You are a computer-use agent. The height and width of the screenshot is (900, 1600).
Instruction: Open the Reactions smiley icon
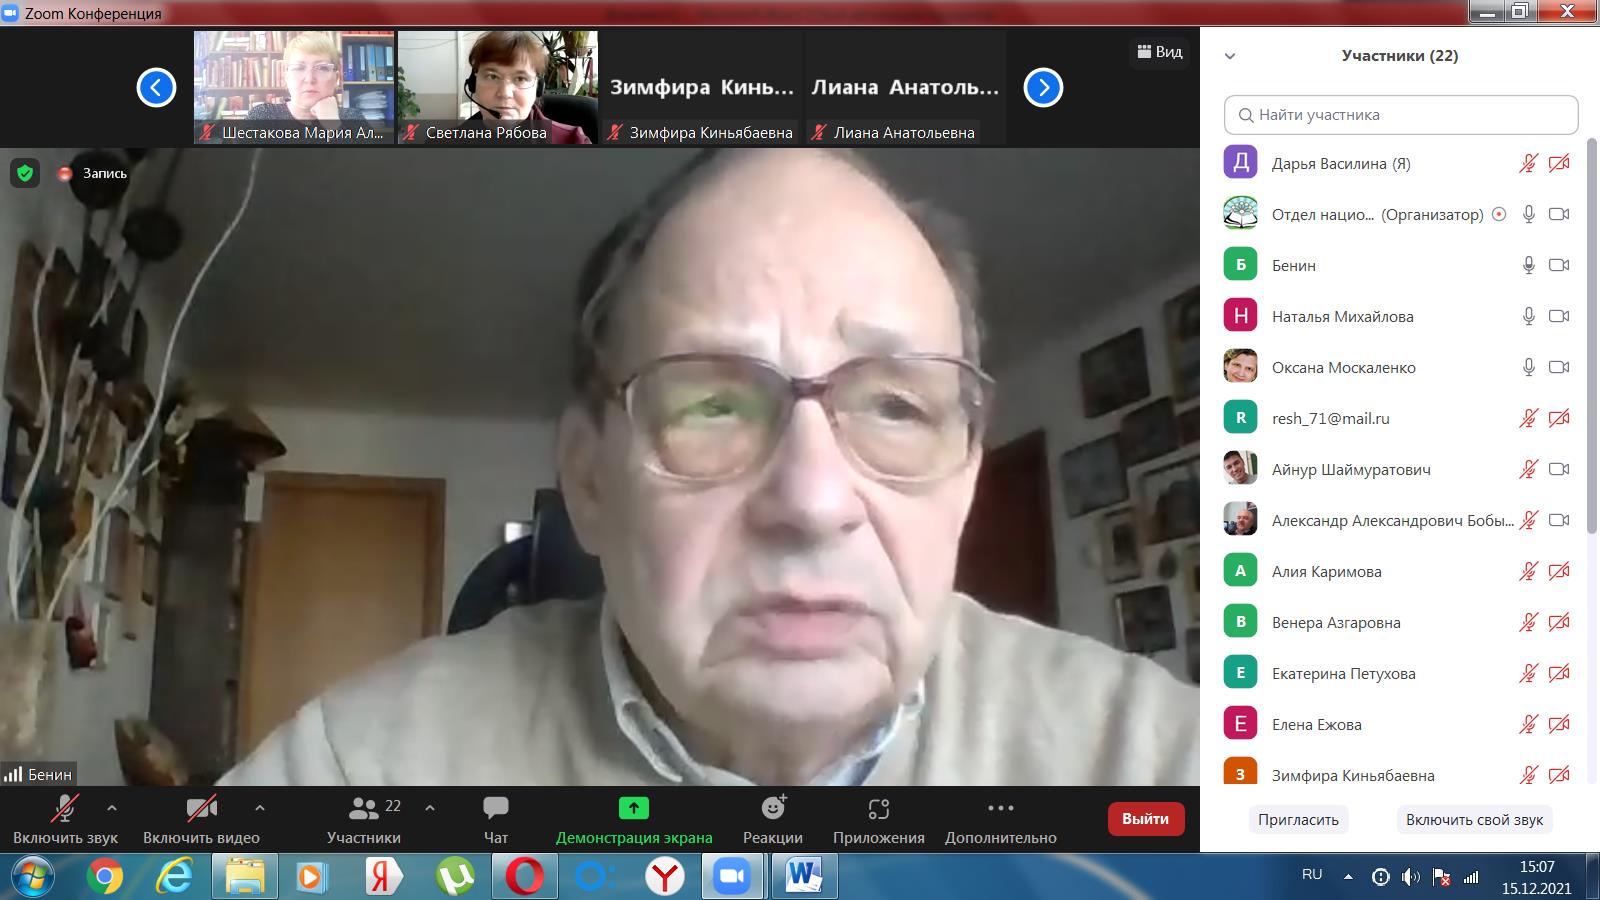click(x=773, y=808)
